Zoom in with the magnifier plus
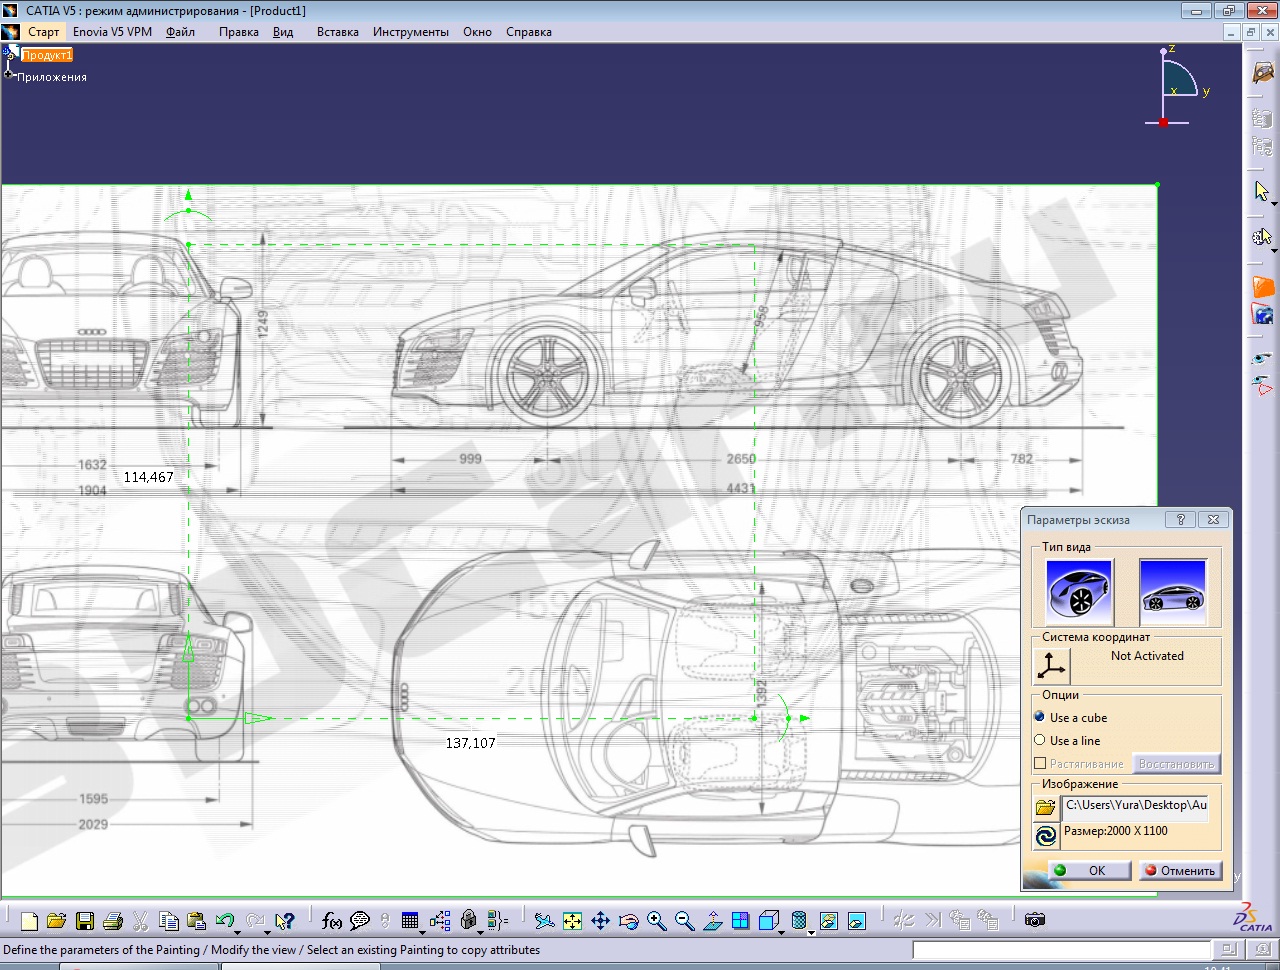This screenshot has height=970, width=1280. tap(656, 921)
